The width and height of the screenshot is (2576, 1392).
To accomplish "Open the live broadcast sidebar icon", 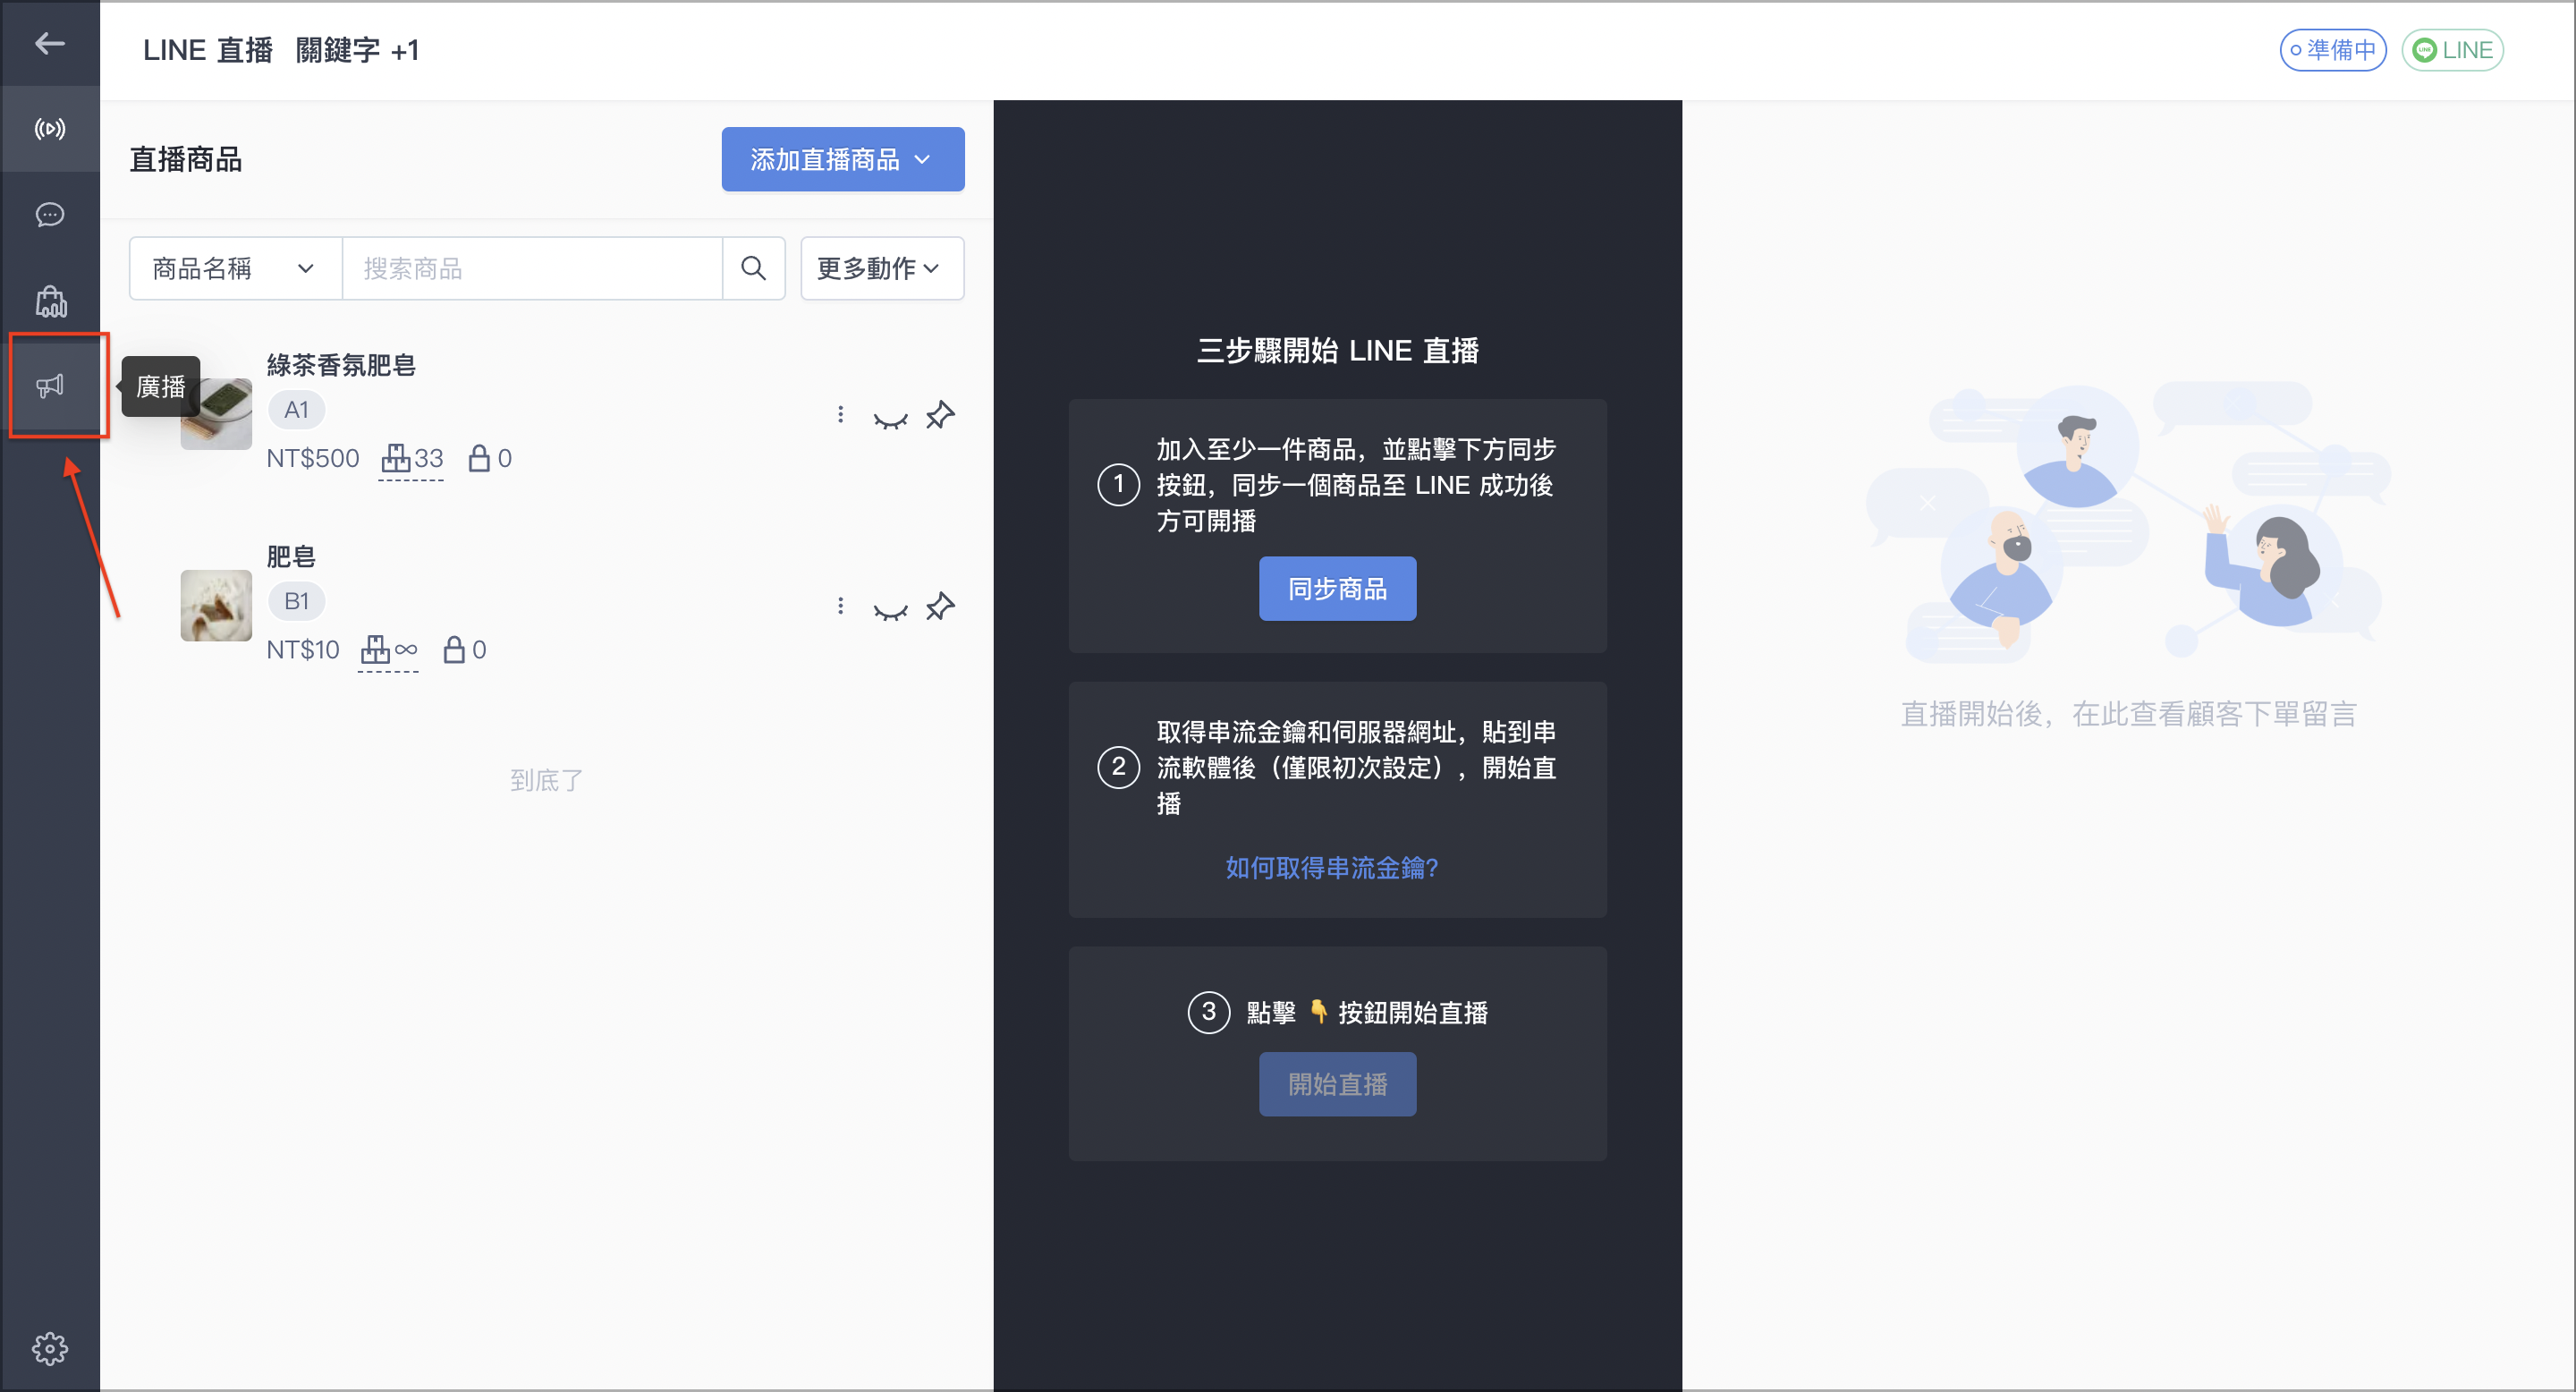I will point(50,129).
